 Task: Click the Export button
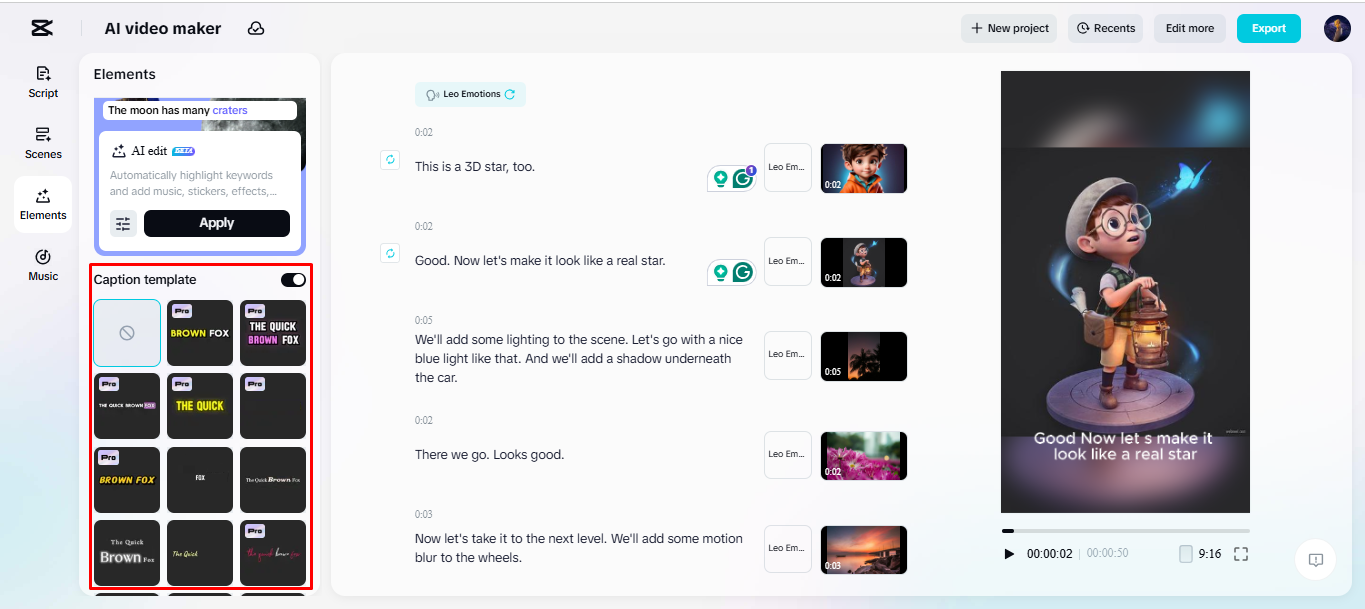[x=1268, y=28]
